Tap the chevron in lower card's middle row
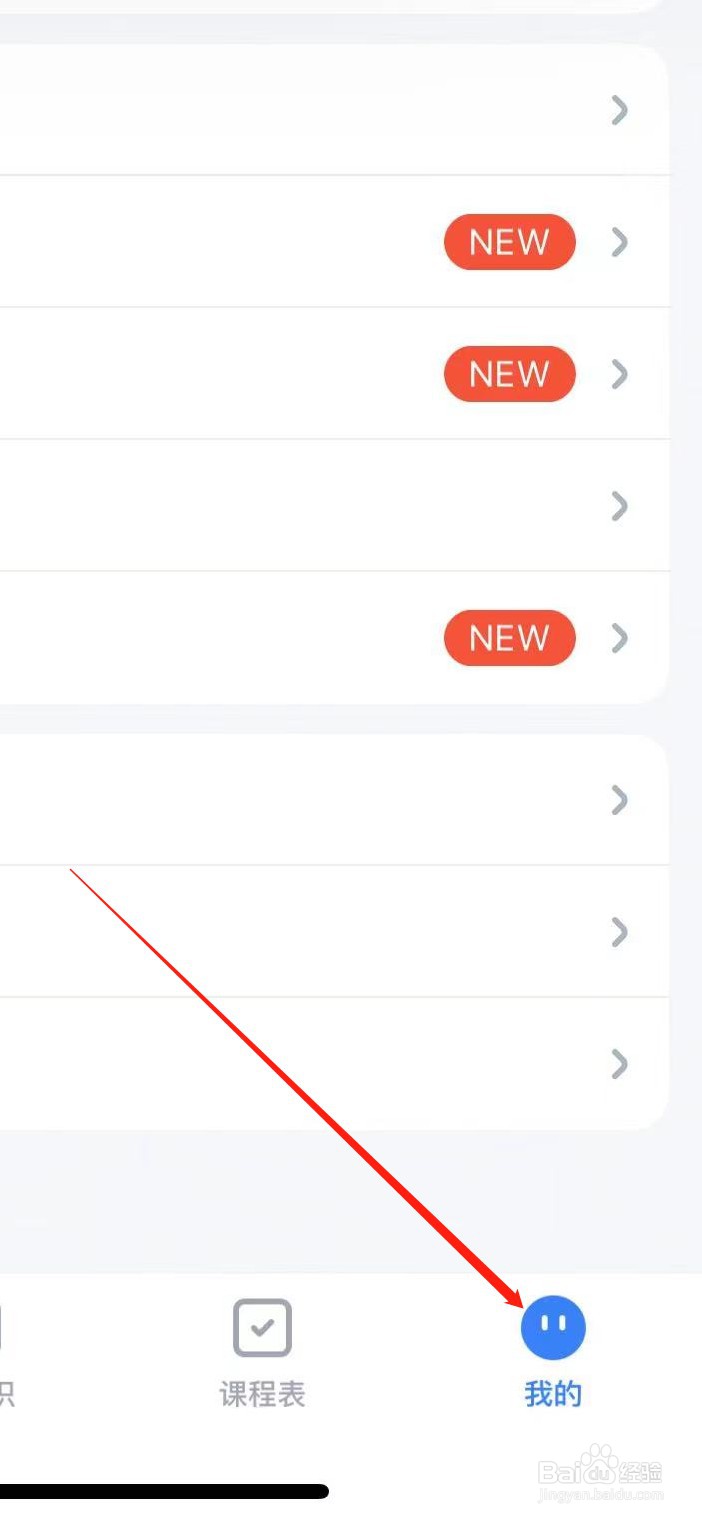 [x=620, y=932]
